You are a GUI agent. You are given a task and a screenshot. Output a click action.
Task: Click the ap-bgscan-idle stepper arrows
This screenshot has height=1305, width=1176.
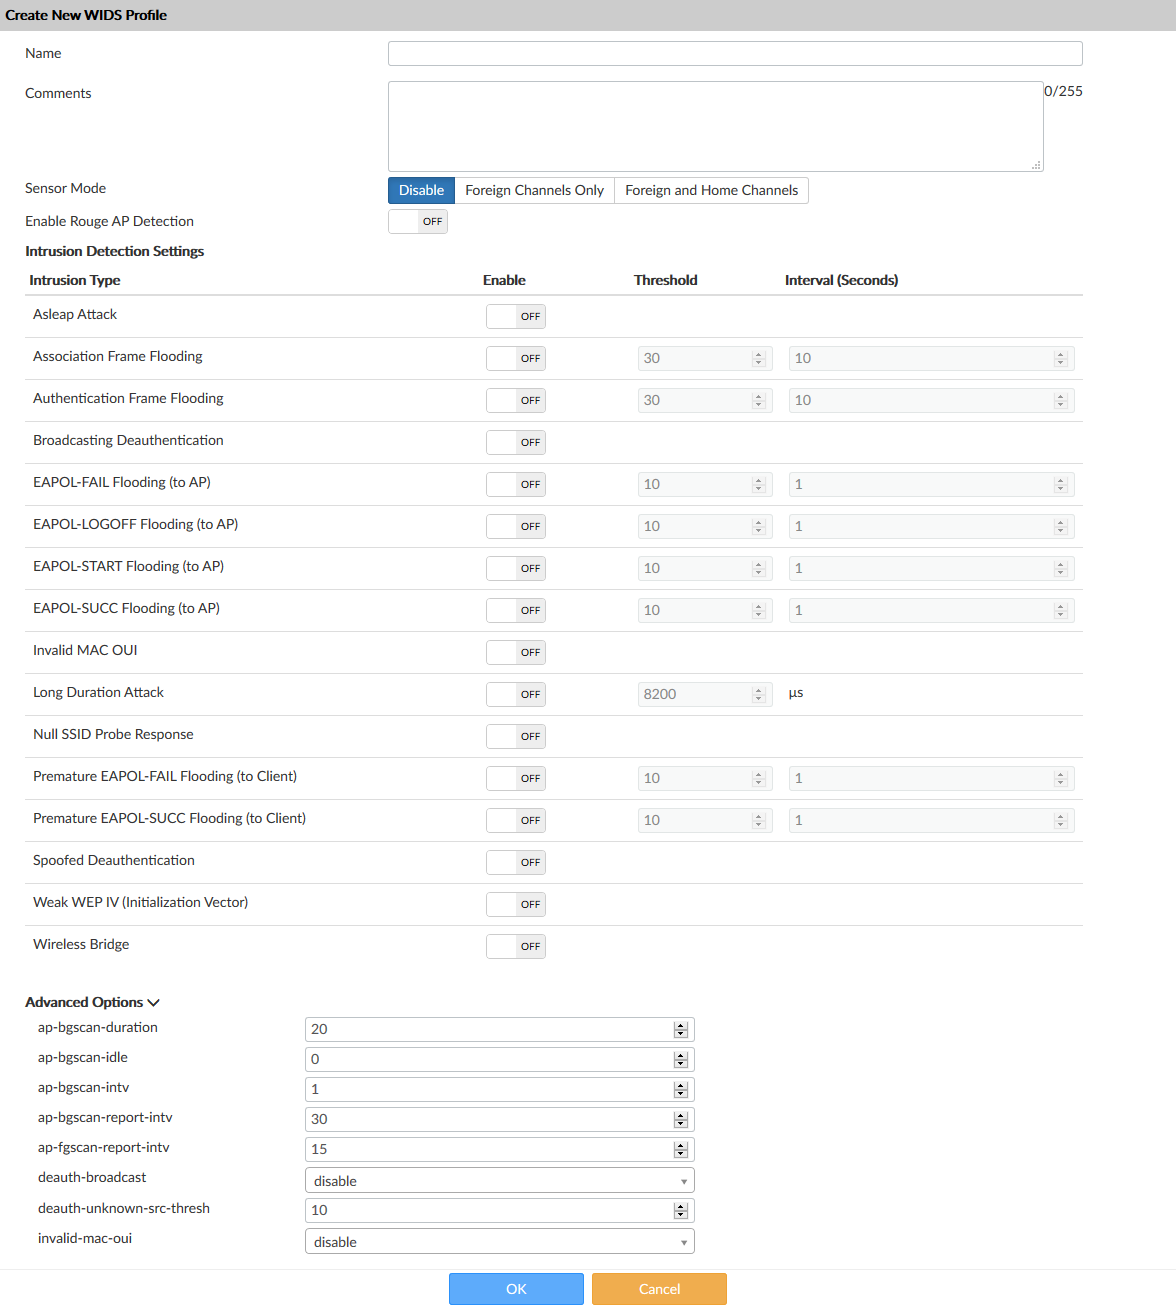tap(681, 1059)
